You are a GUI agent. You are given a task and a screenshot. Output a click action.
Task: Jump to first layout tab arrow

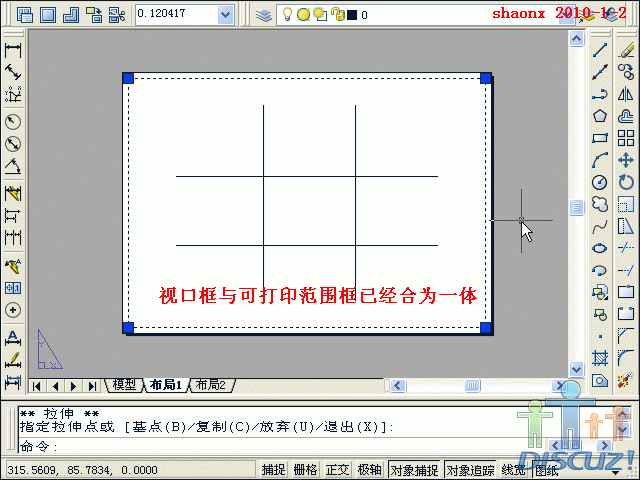coord(37,386)
